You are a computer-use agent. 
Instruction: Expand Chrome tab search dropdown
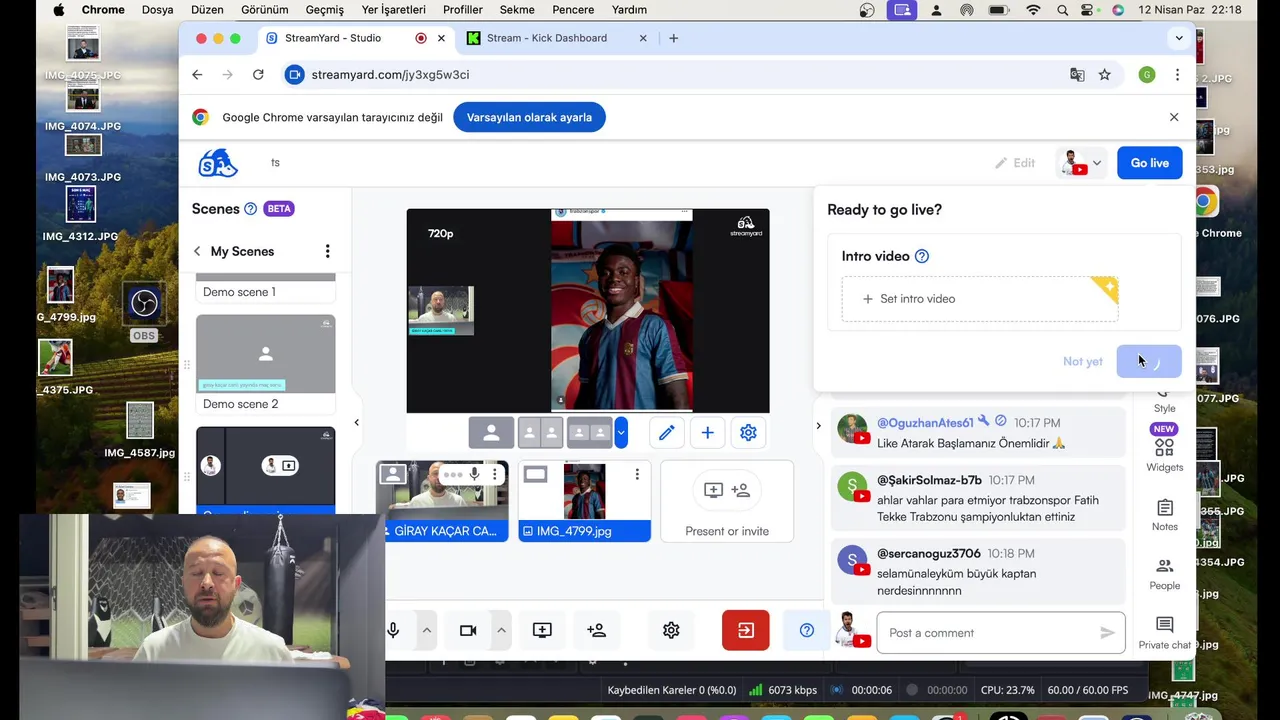pyautogui.click(x=1179, y=38)
